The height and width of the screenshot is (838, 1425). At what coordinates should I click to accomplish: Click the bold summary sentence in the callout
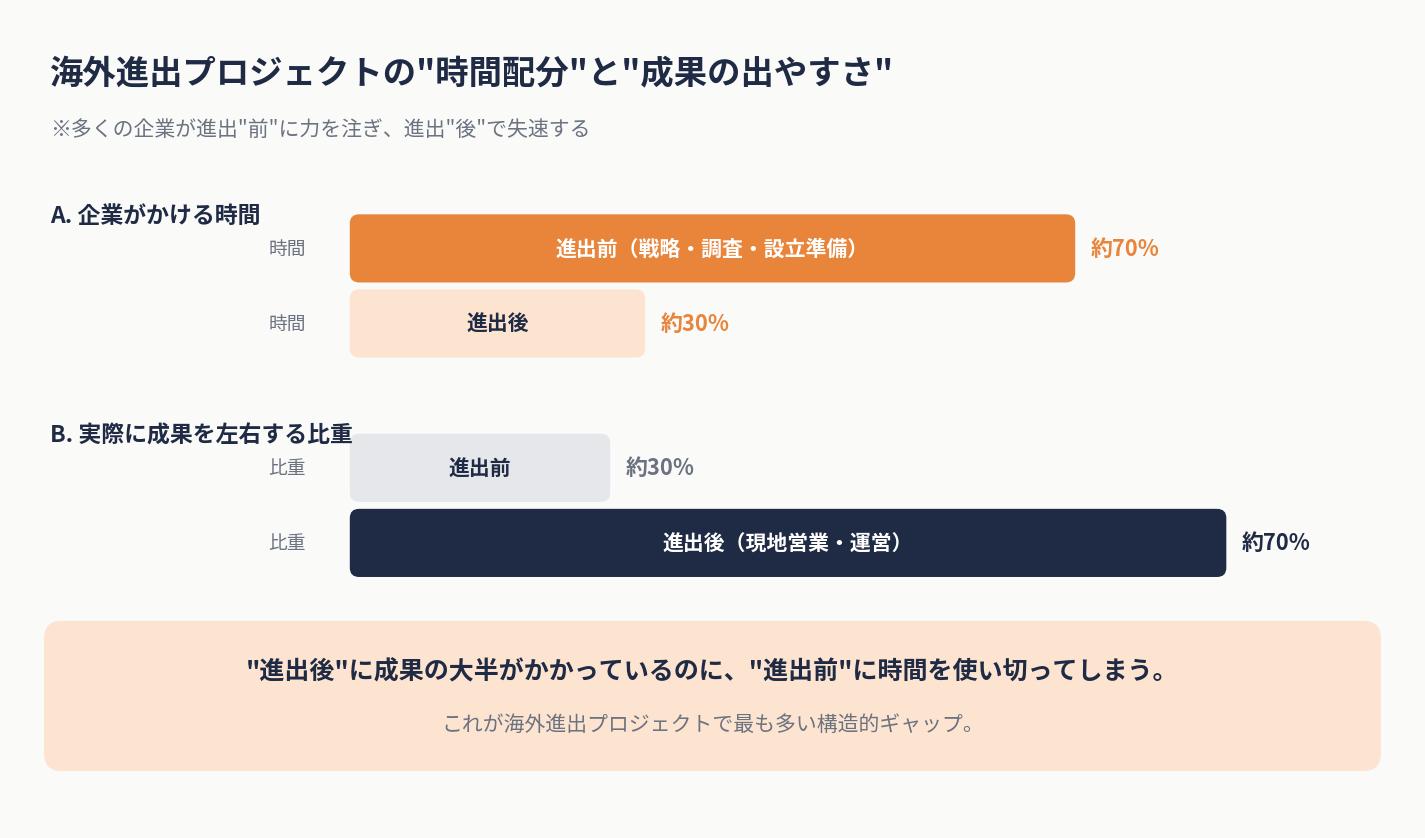708,670
